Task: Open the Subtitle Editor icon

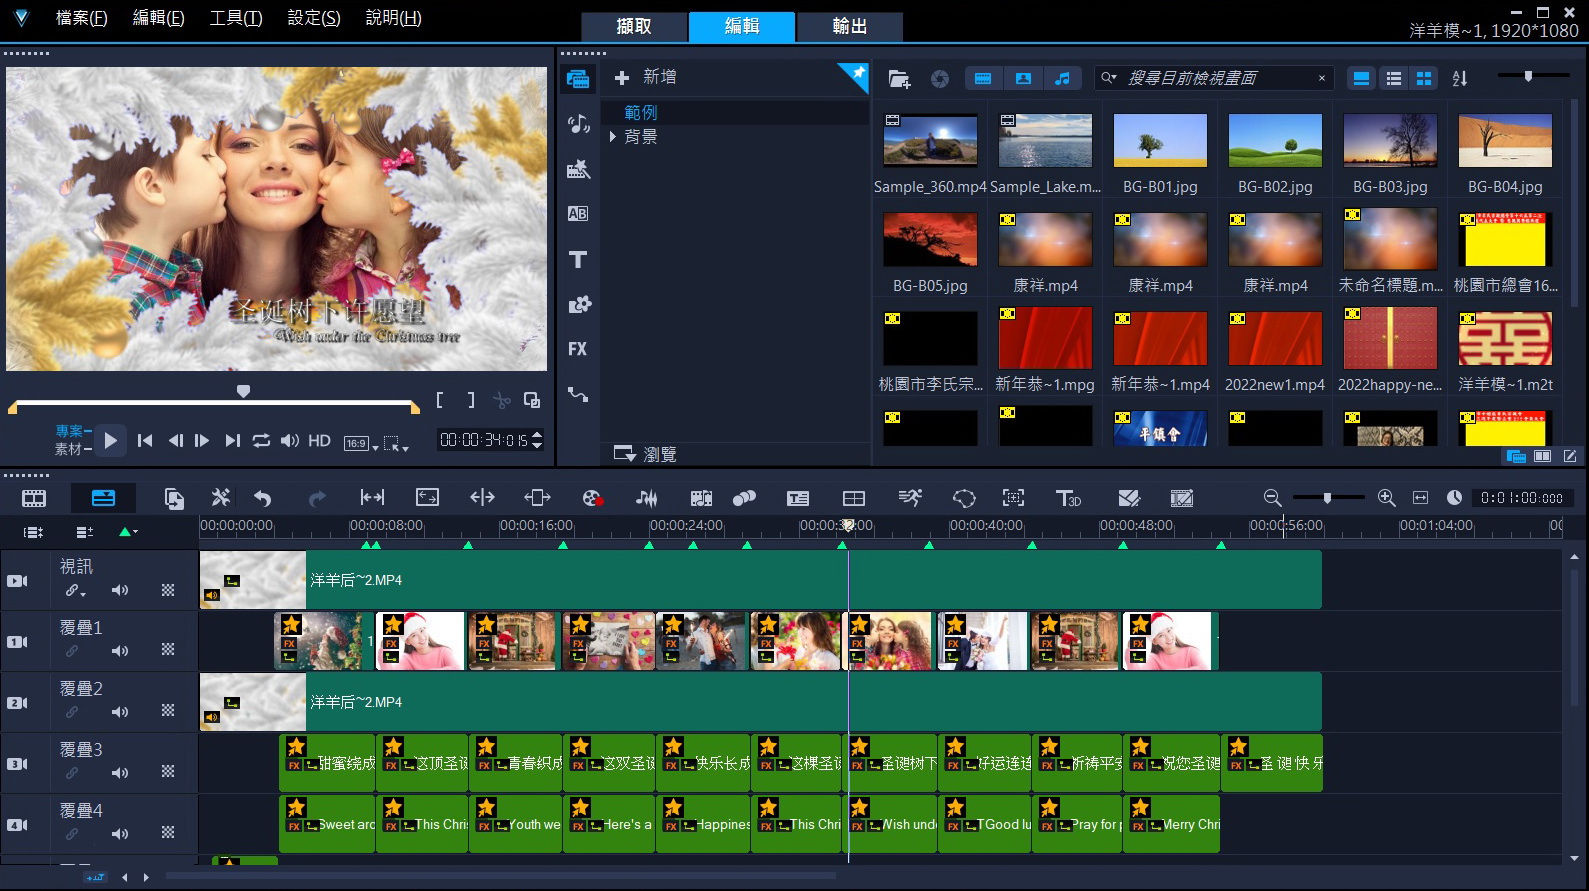Action: coord(798,498)
